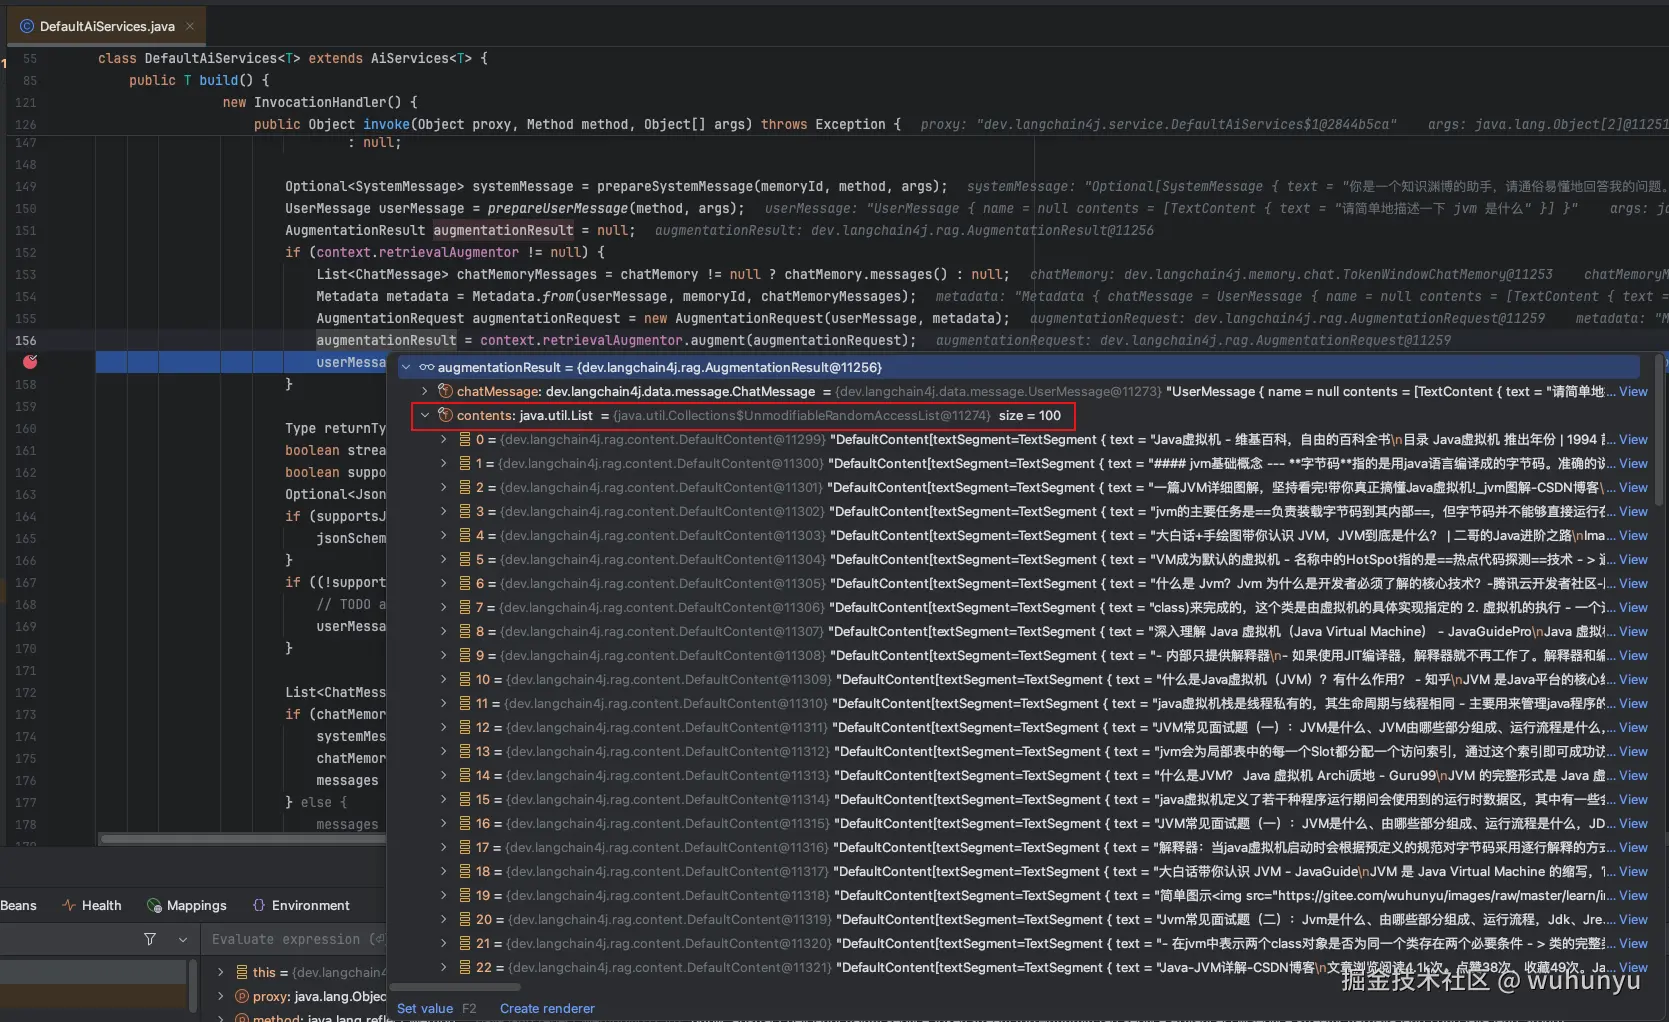Click the Set value action
Viewport: 1669px width, 1022px height.
coord(425,1008)
